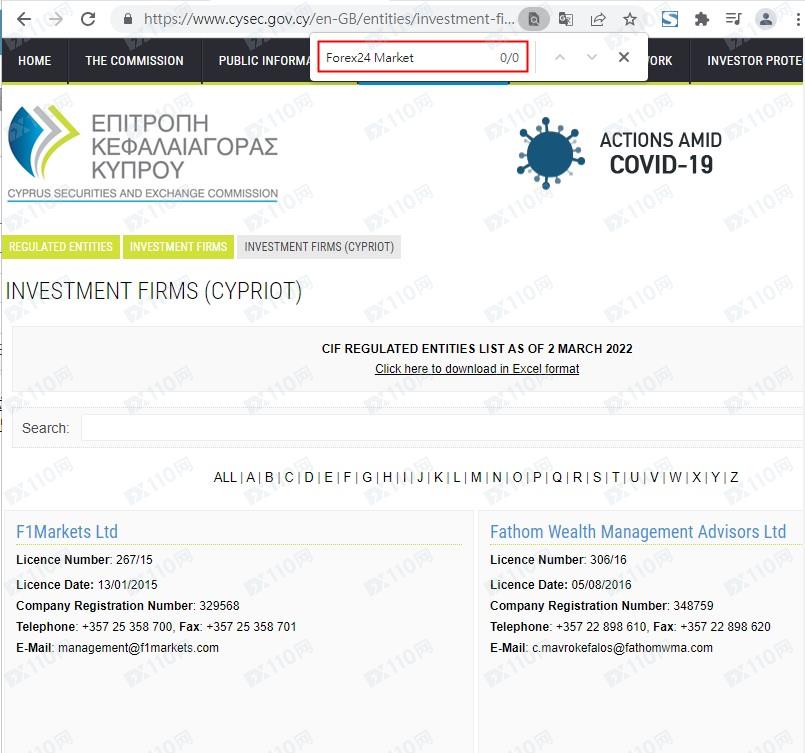Open the HOME menu item

click(x=34, y=61)
